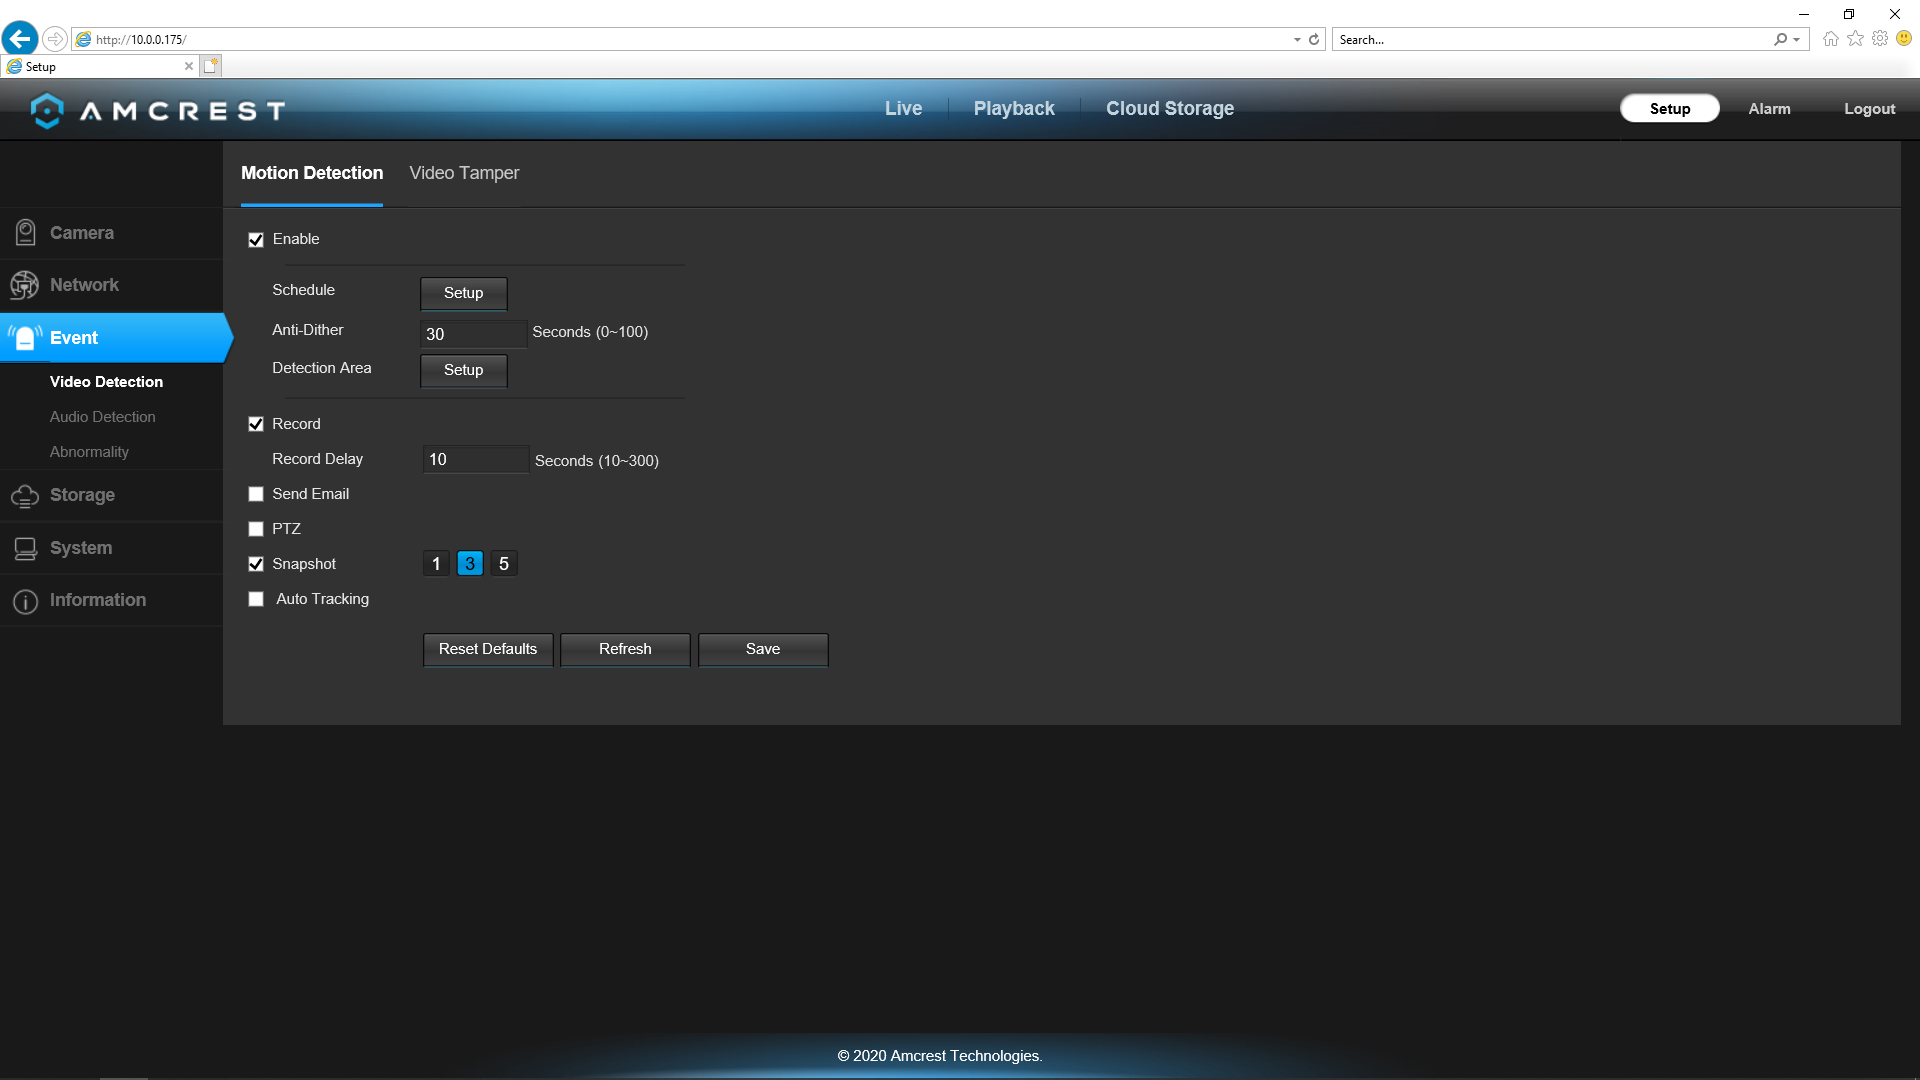Collapse the Event sidebar section
Screen dimensions: 1920x1080
point(115,338)
